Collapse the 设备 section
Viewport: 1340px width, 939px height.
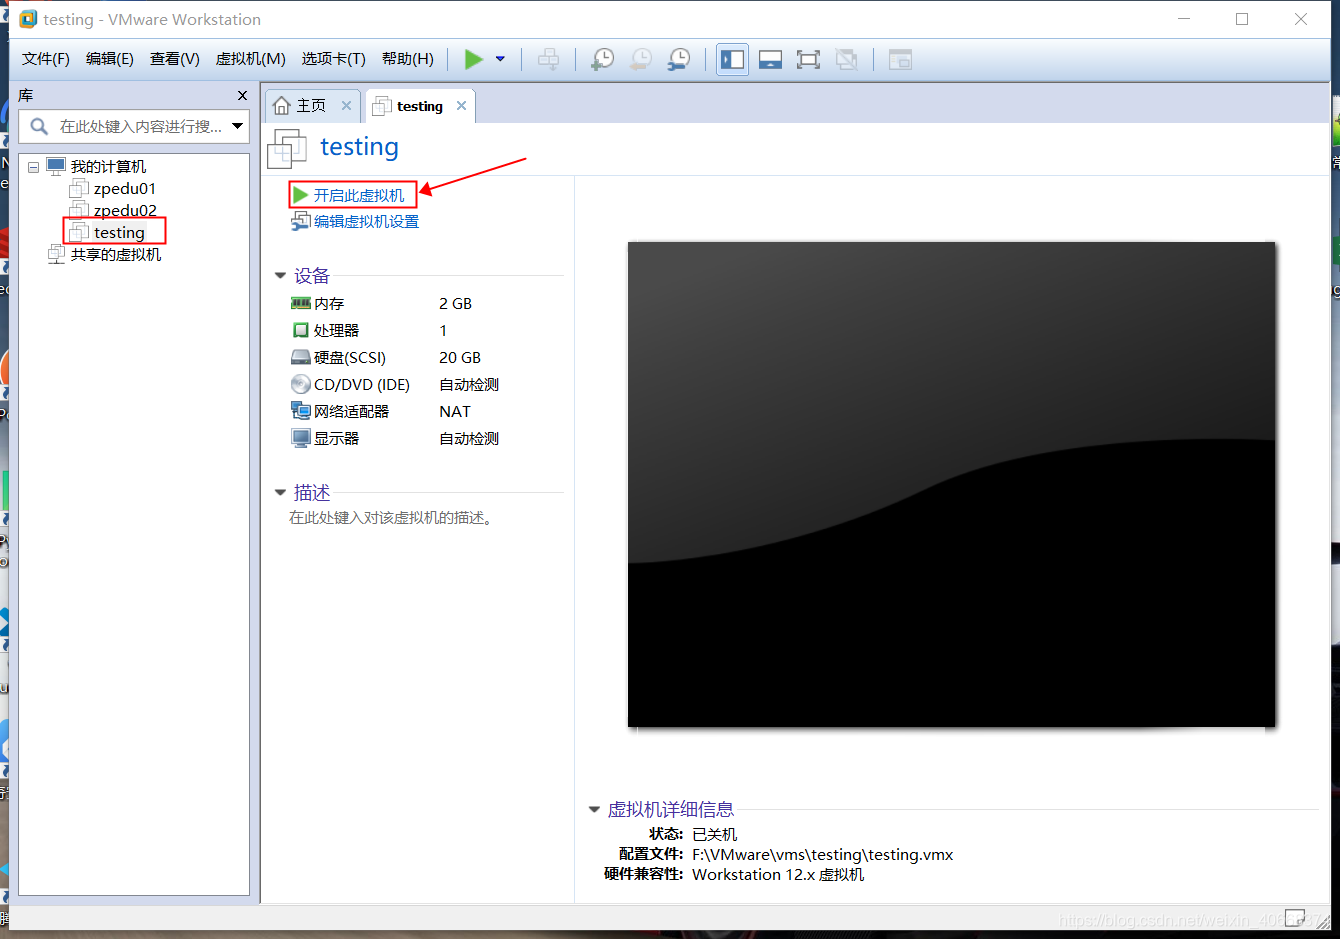(280, 275)
